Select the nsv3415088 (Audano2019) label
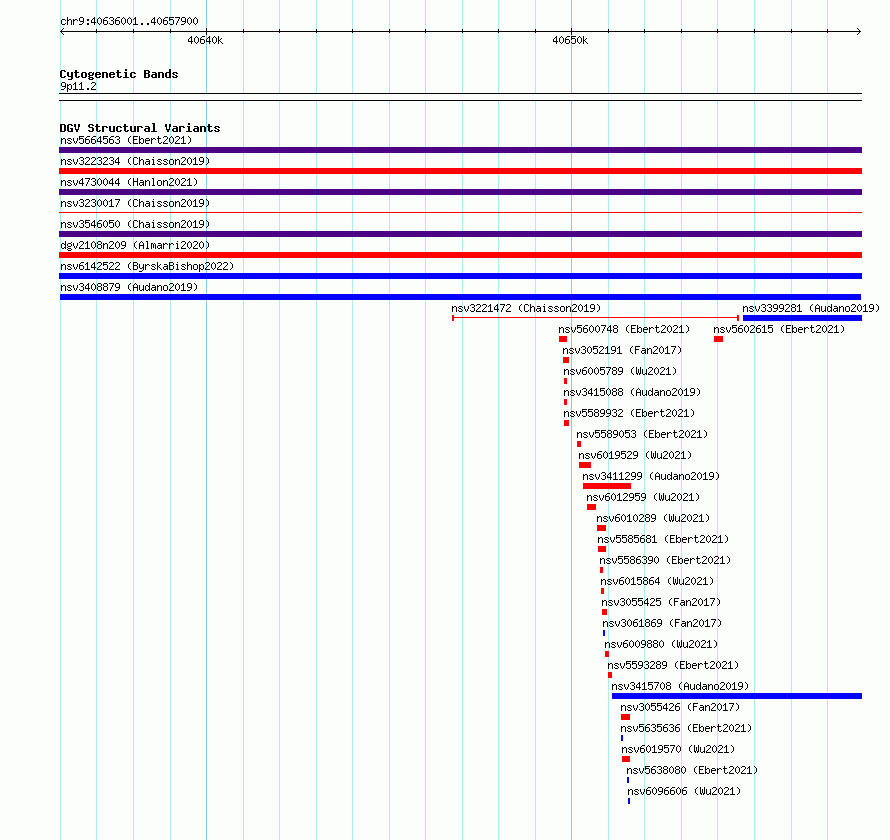Screen dimensions: 890x840 632,392
